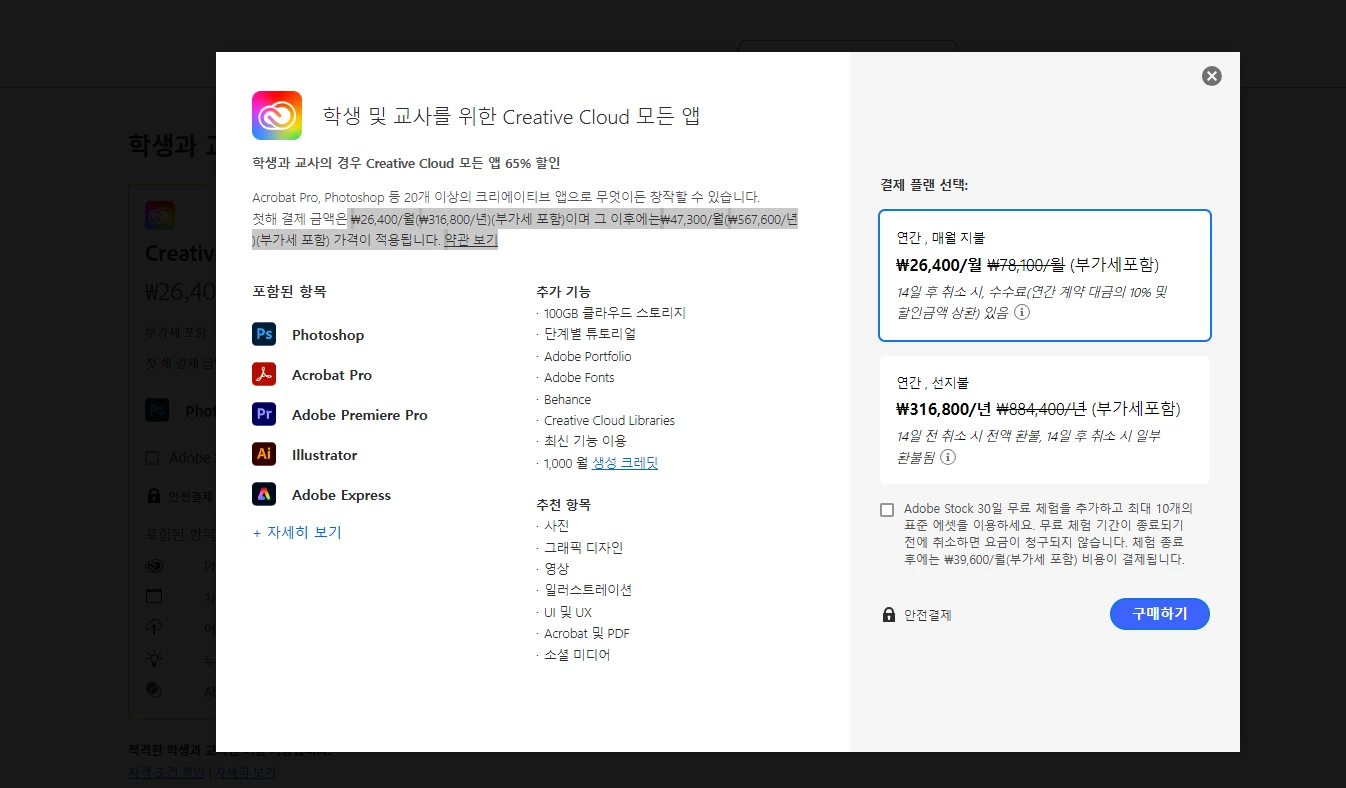Click the Adobe Premiere Pro Pr icon
Image resolution: width=1346 pixels, height=788 pixels.
pos(264,414)
